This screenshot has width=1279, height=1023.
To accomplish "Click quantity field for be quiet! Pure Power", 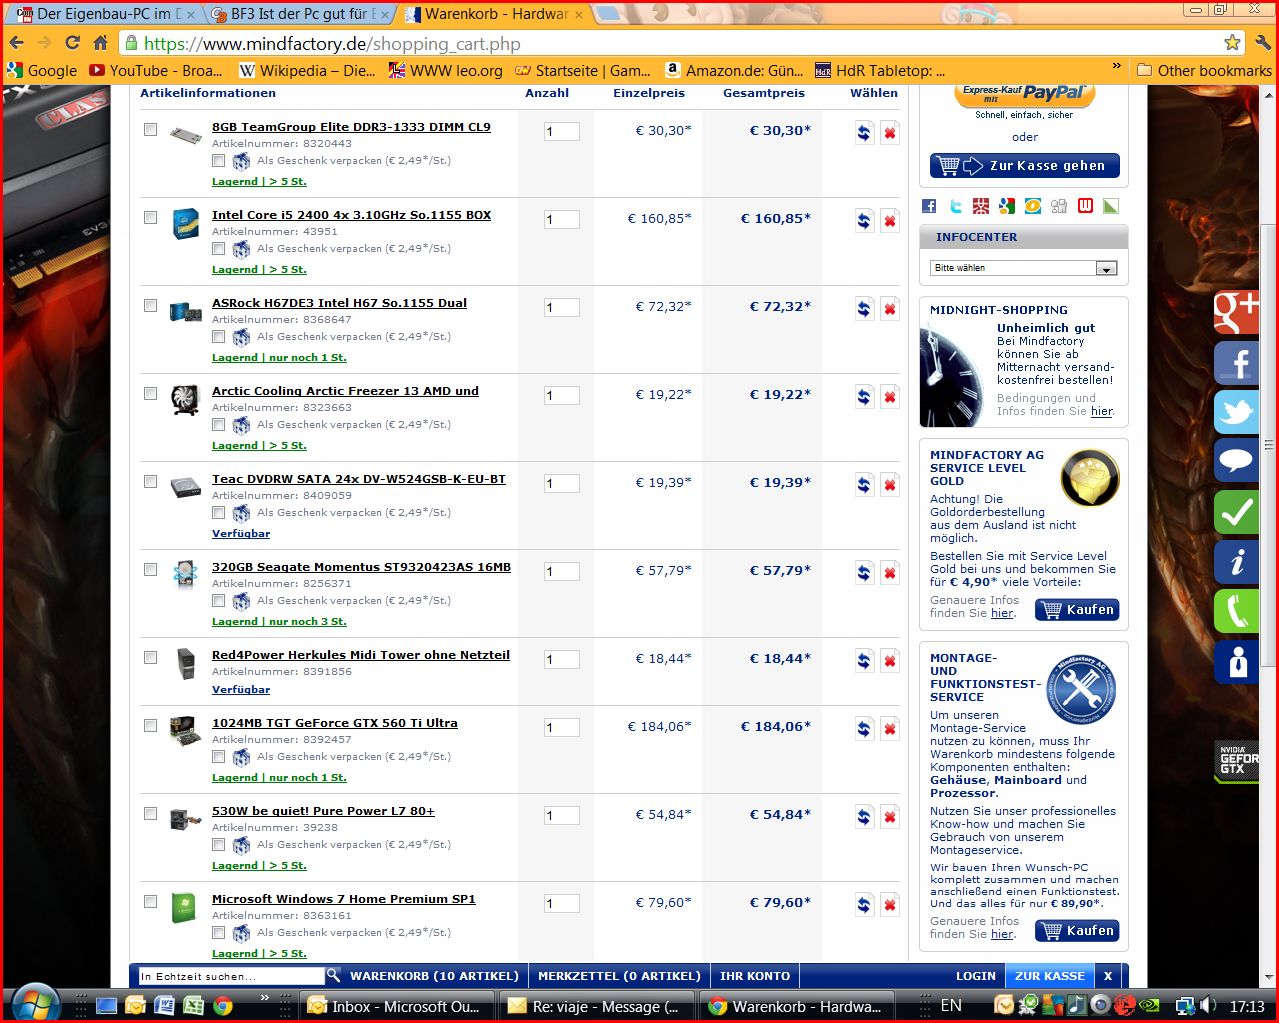I will tap(562, 816).
